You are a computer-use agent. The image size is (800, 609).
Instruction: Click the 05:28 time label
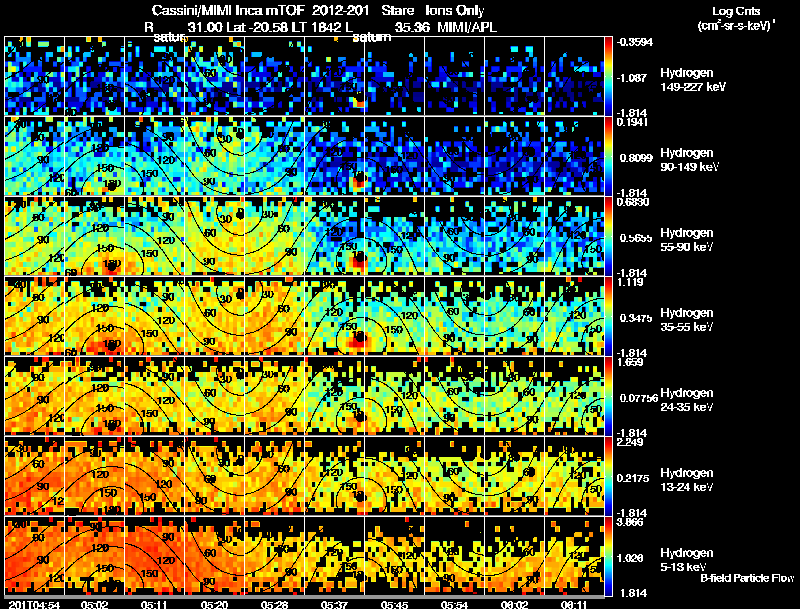[274, 604]
